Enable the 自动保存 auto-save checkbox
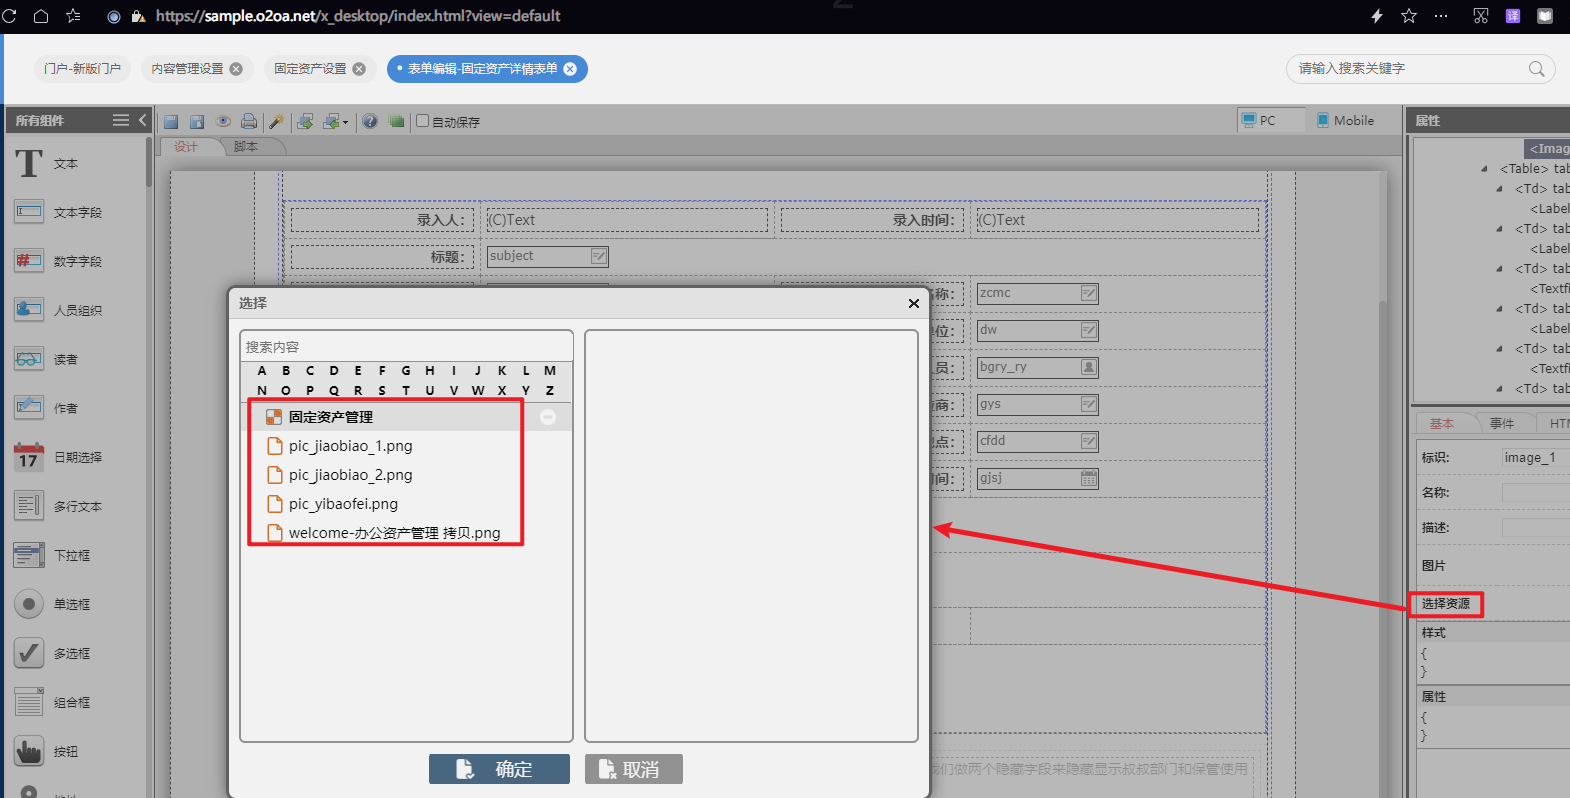The height and width of the screenshot is (798, 1570). coord(423,121)
